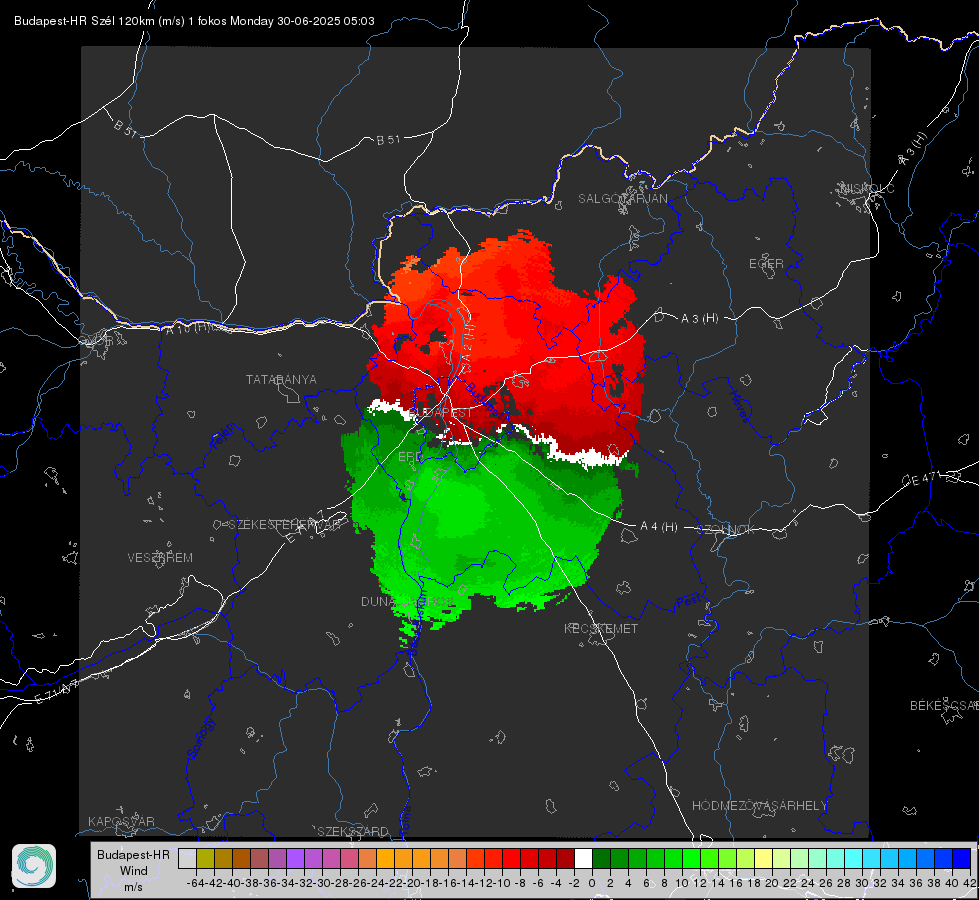
Task: Click the A 3 (H) label below Eger
Action: click(699, 319)
